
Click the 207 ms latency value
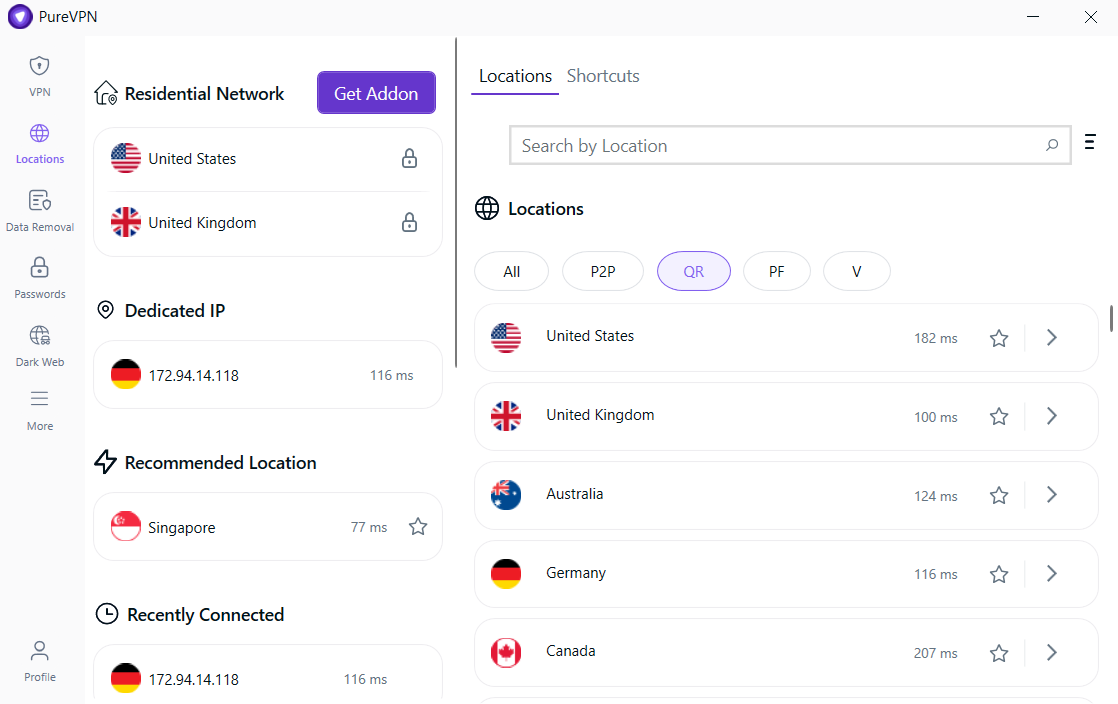point(935,653)
